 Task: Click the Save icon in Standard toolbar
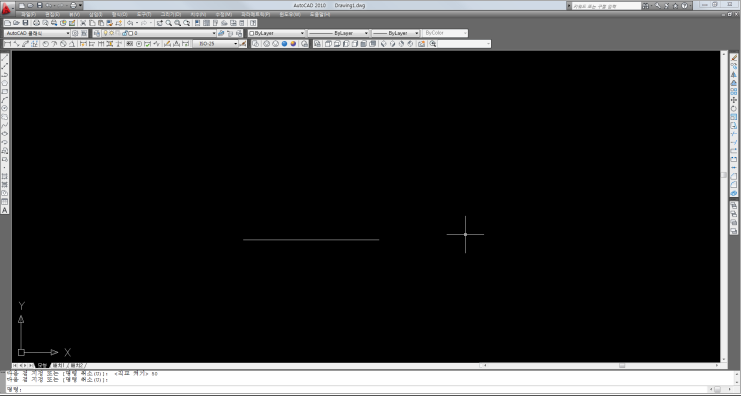26,23
